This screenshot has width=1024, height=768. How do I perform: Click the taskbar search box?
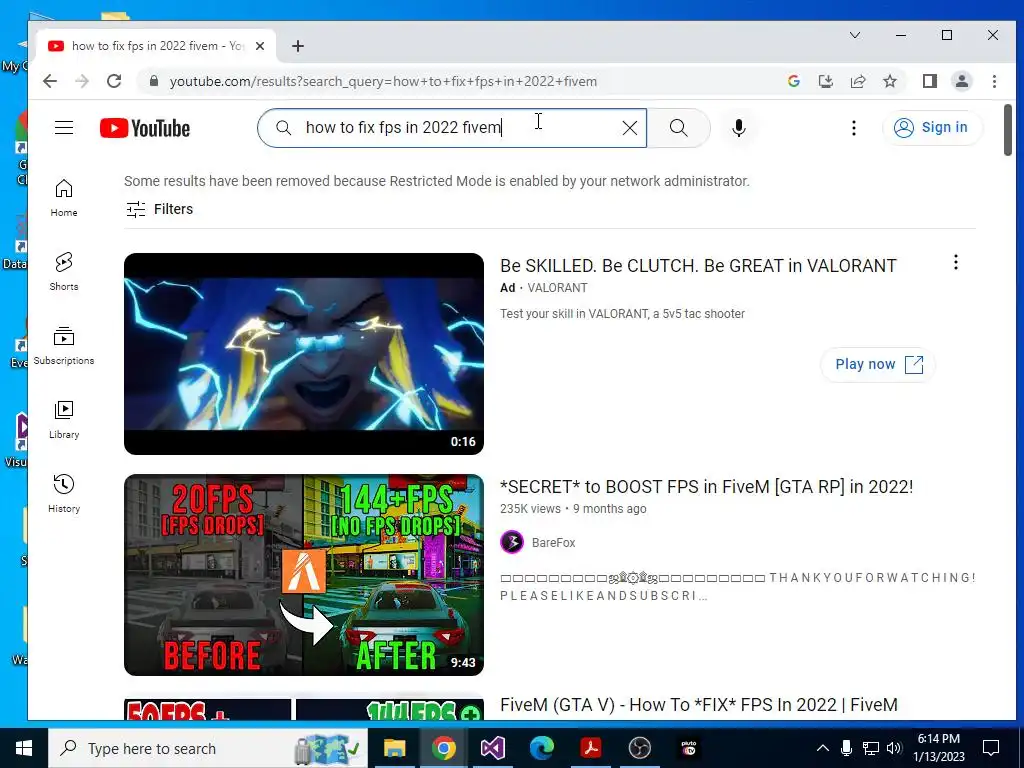tap(208, 748)
